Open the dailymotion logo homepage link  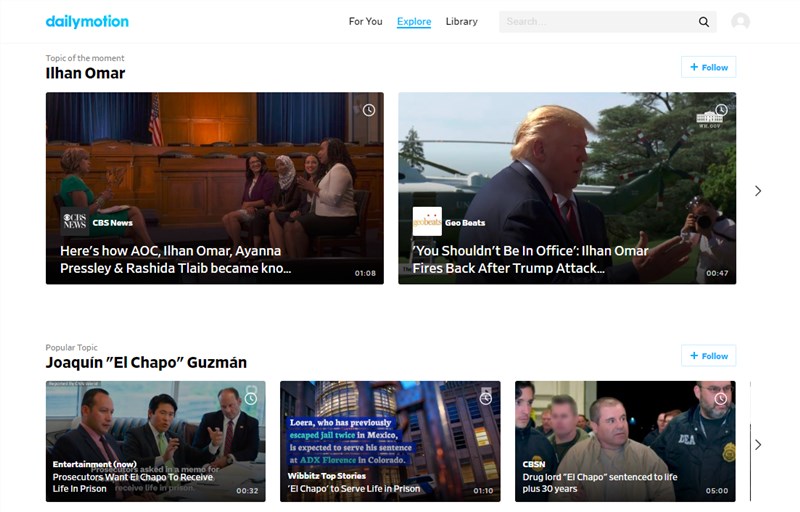[x=87, y=21]
